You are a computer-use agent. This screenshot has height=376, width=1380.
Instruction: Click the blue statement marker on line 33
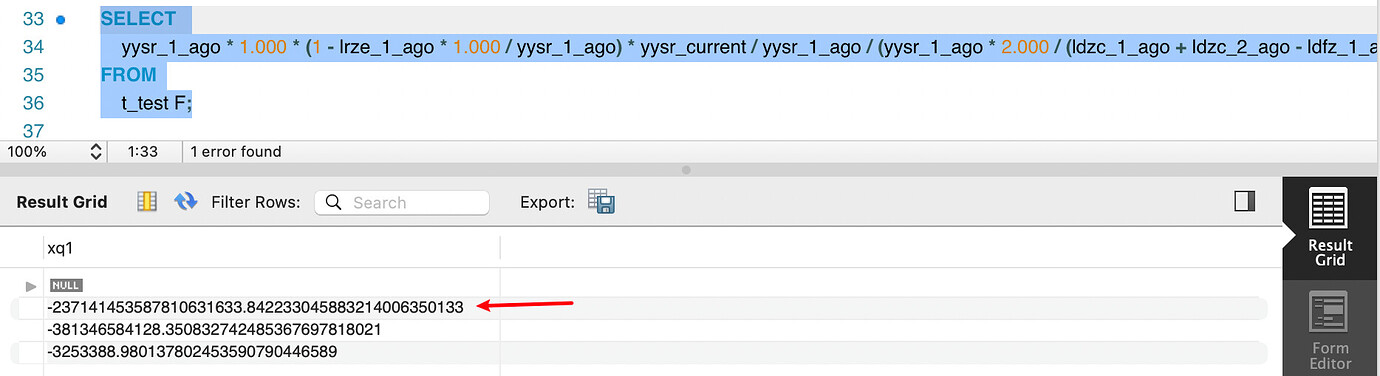[60, 19]
